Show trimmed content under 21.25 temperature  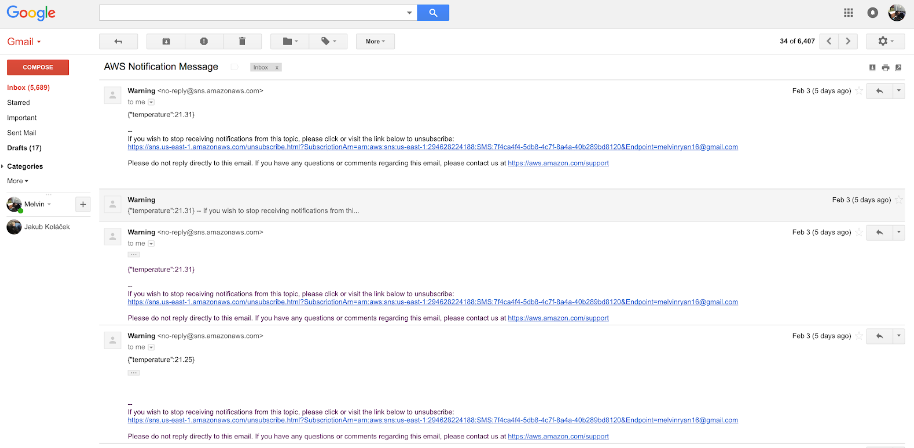click(x=133, y=373)
